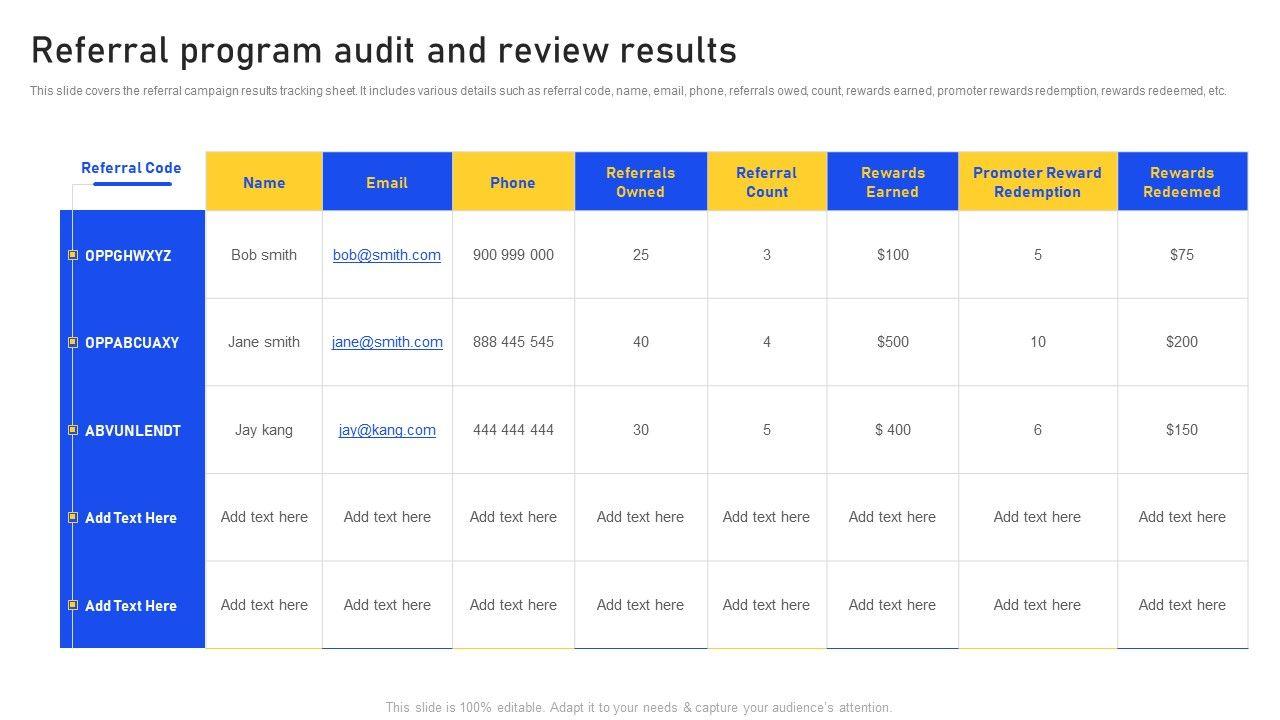Viewport: 1280px width, 720px height.
Task: Select the slide title 'Referral program audit and review results'
Action: 384,50
